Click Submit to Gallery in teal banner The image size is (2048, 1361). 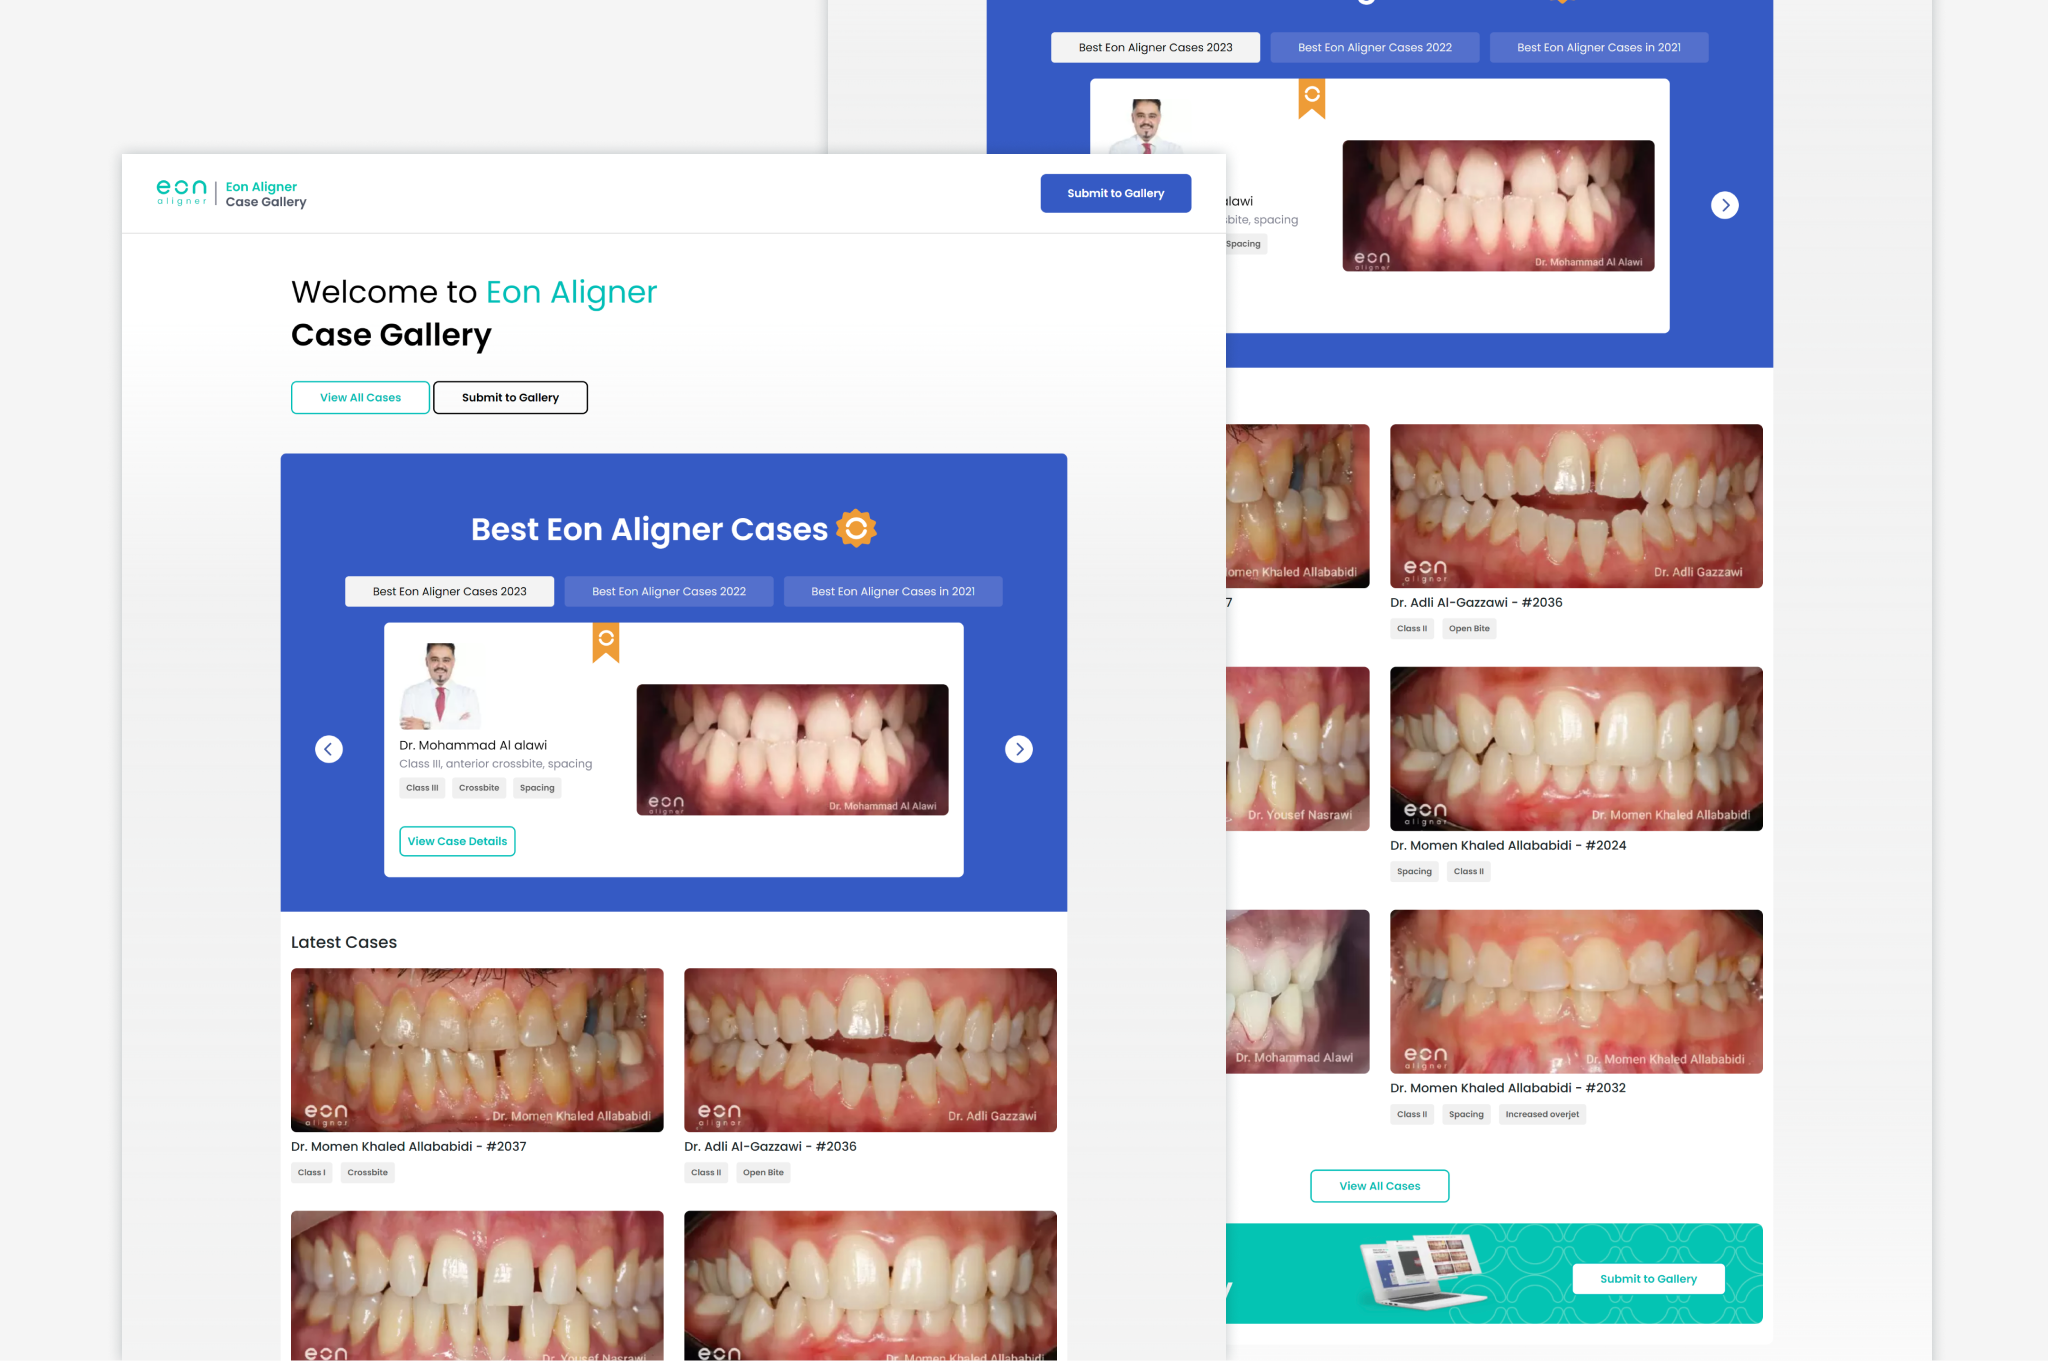coord(1648,1279)
